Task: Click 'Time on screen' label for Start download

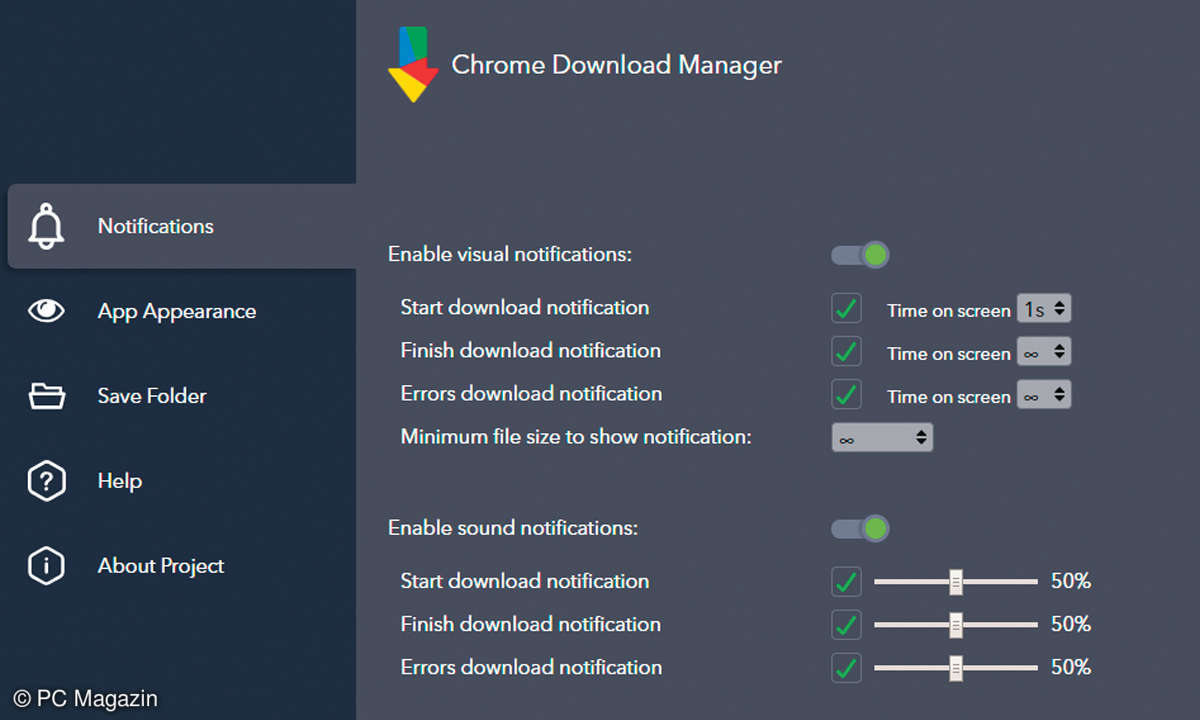Action: tap(949, 311)
